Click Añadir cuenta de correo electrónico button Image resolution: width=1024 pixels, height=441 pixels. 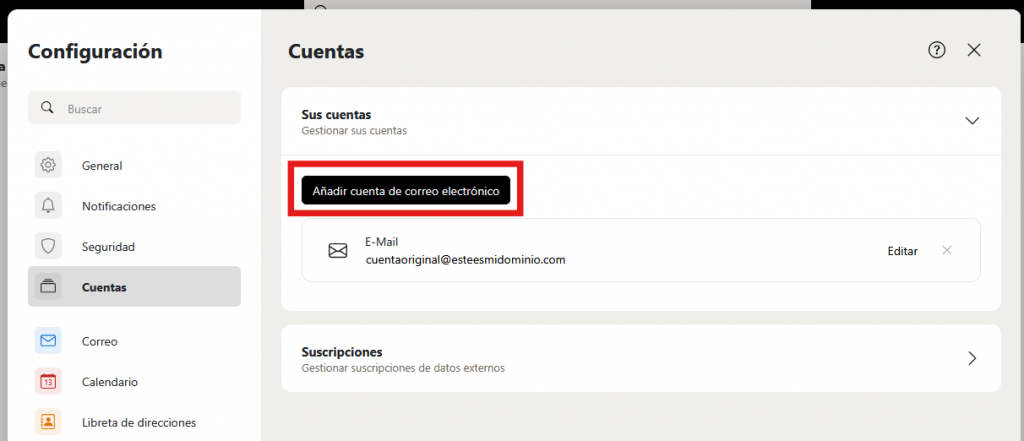[405, 190]
